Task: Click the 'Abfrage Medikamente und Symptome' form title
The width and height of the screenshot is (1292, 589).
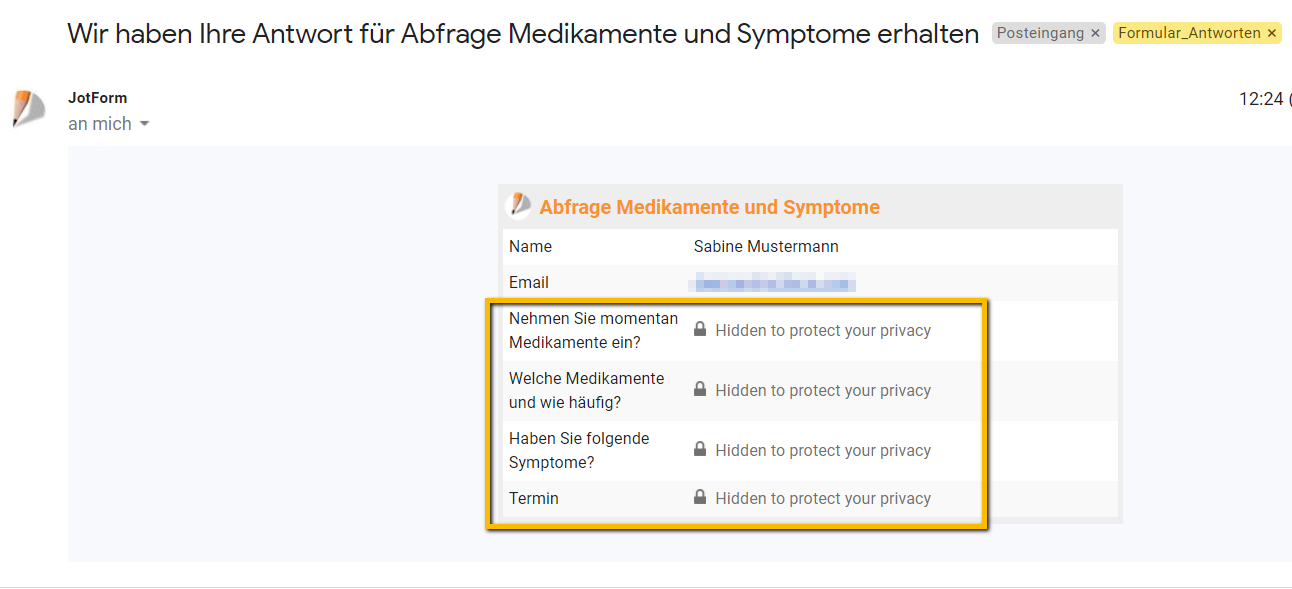Action: [709, 208]
